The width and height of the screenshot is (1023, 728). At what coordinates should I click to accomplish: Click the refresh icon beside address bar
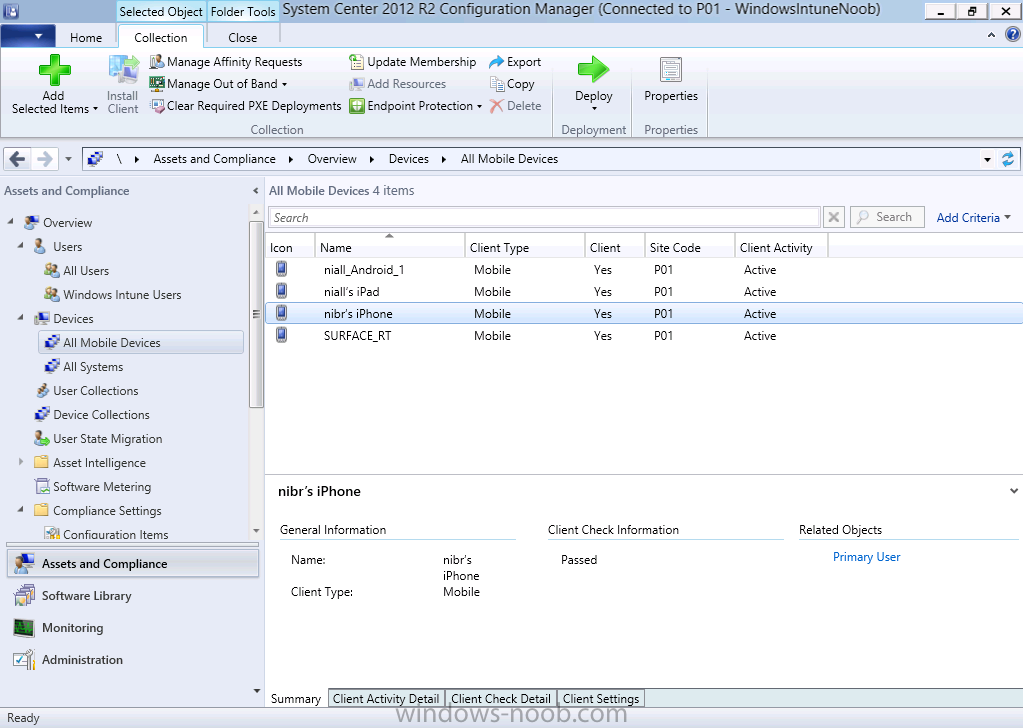point(1008,159)
